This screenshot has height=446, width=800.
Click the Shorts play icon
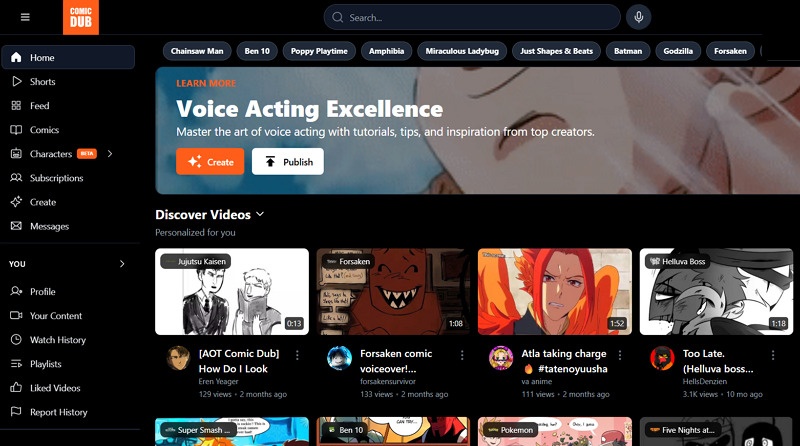click(x=16, y=81)
